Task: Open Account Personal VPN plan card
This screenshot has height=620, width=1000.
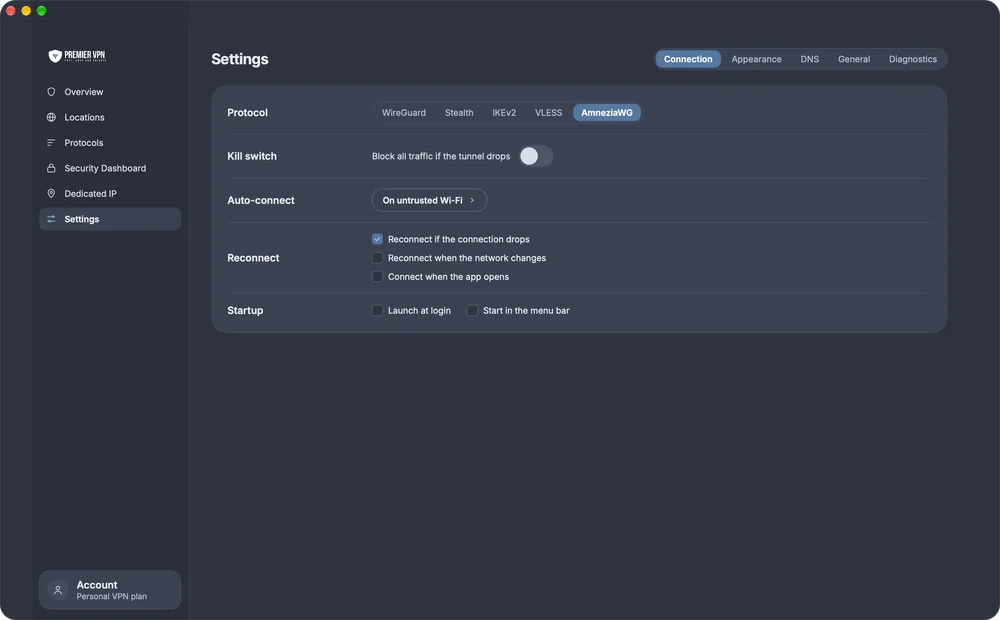Action: coord(110,590)
